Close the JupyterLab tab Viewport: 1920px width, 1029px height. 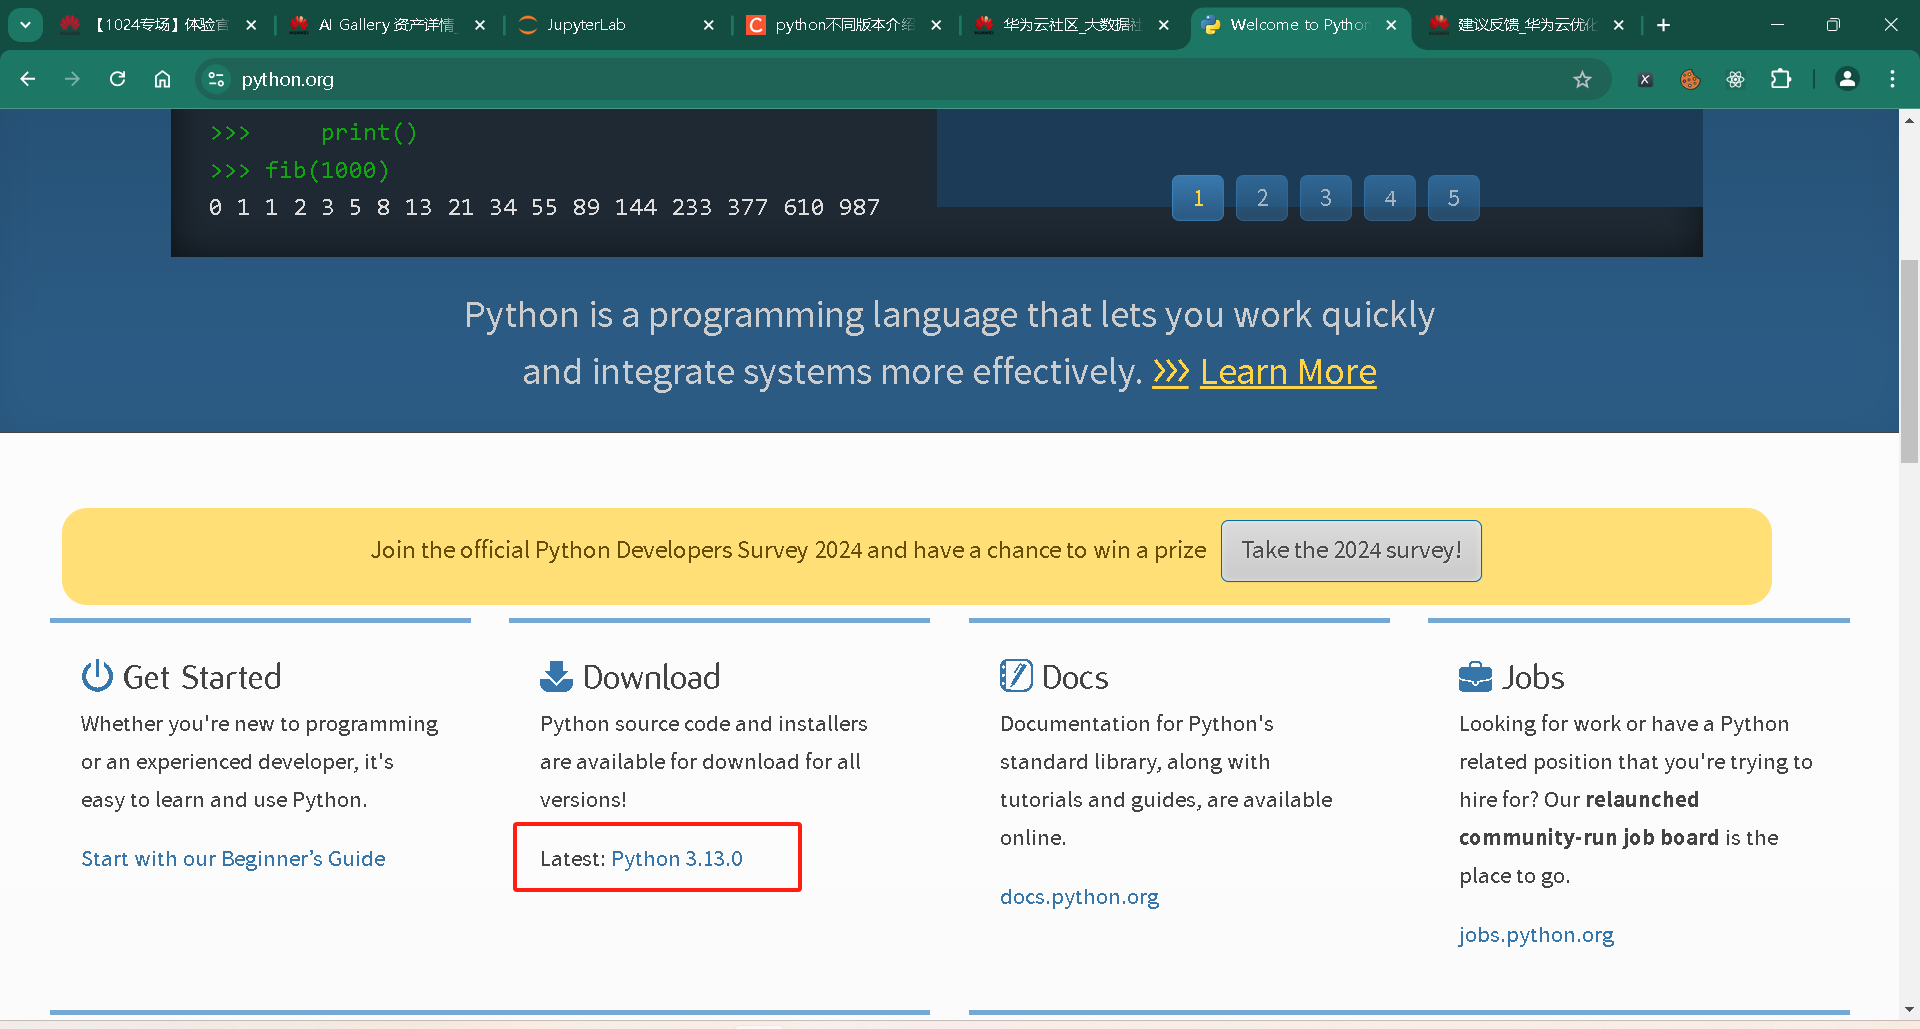709,25
